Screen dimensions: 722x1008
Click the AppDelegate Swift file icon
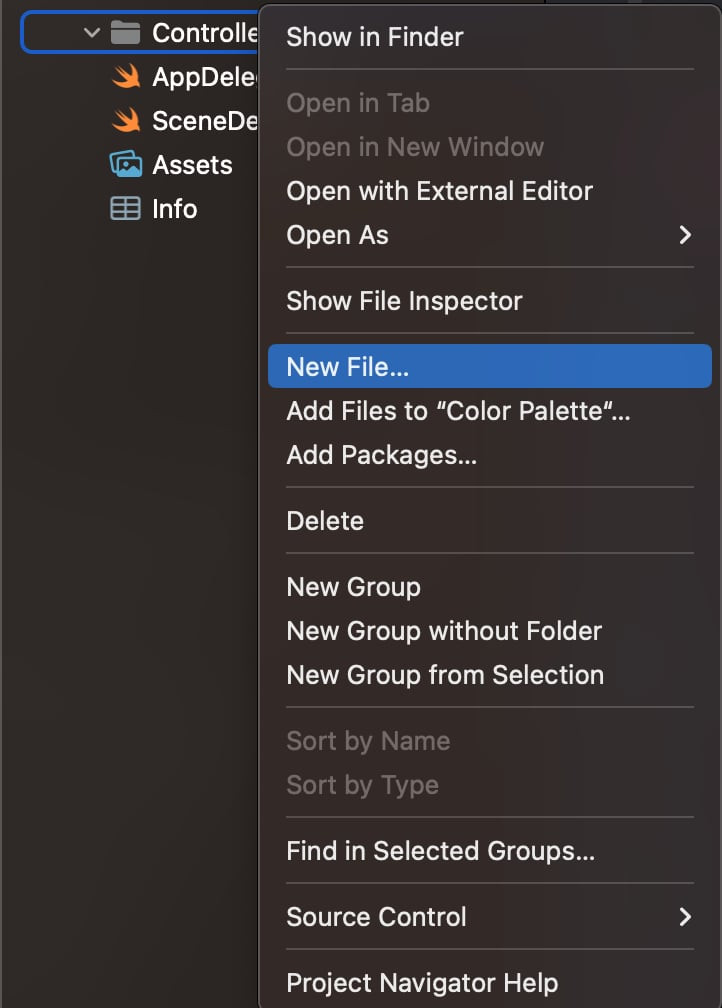coord(126,77)
